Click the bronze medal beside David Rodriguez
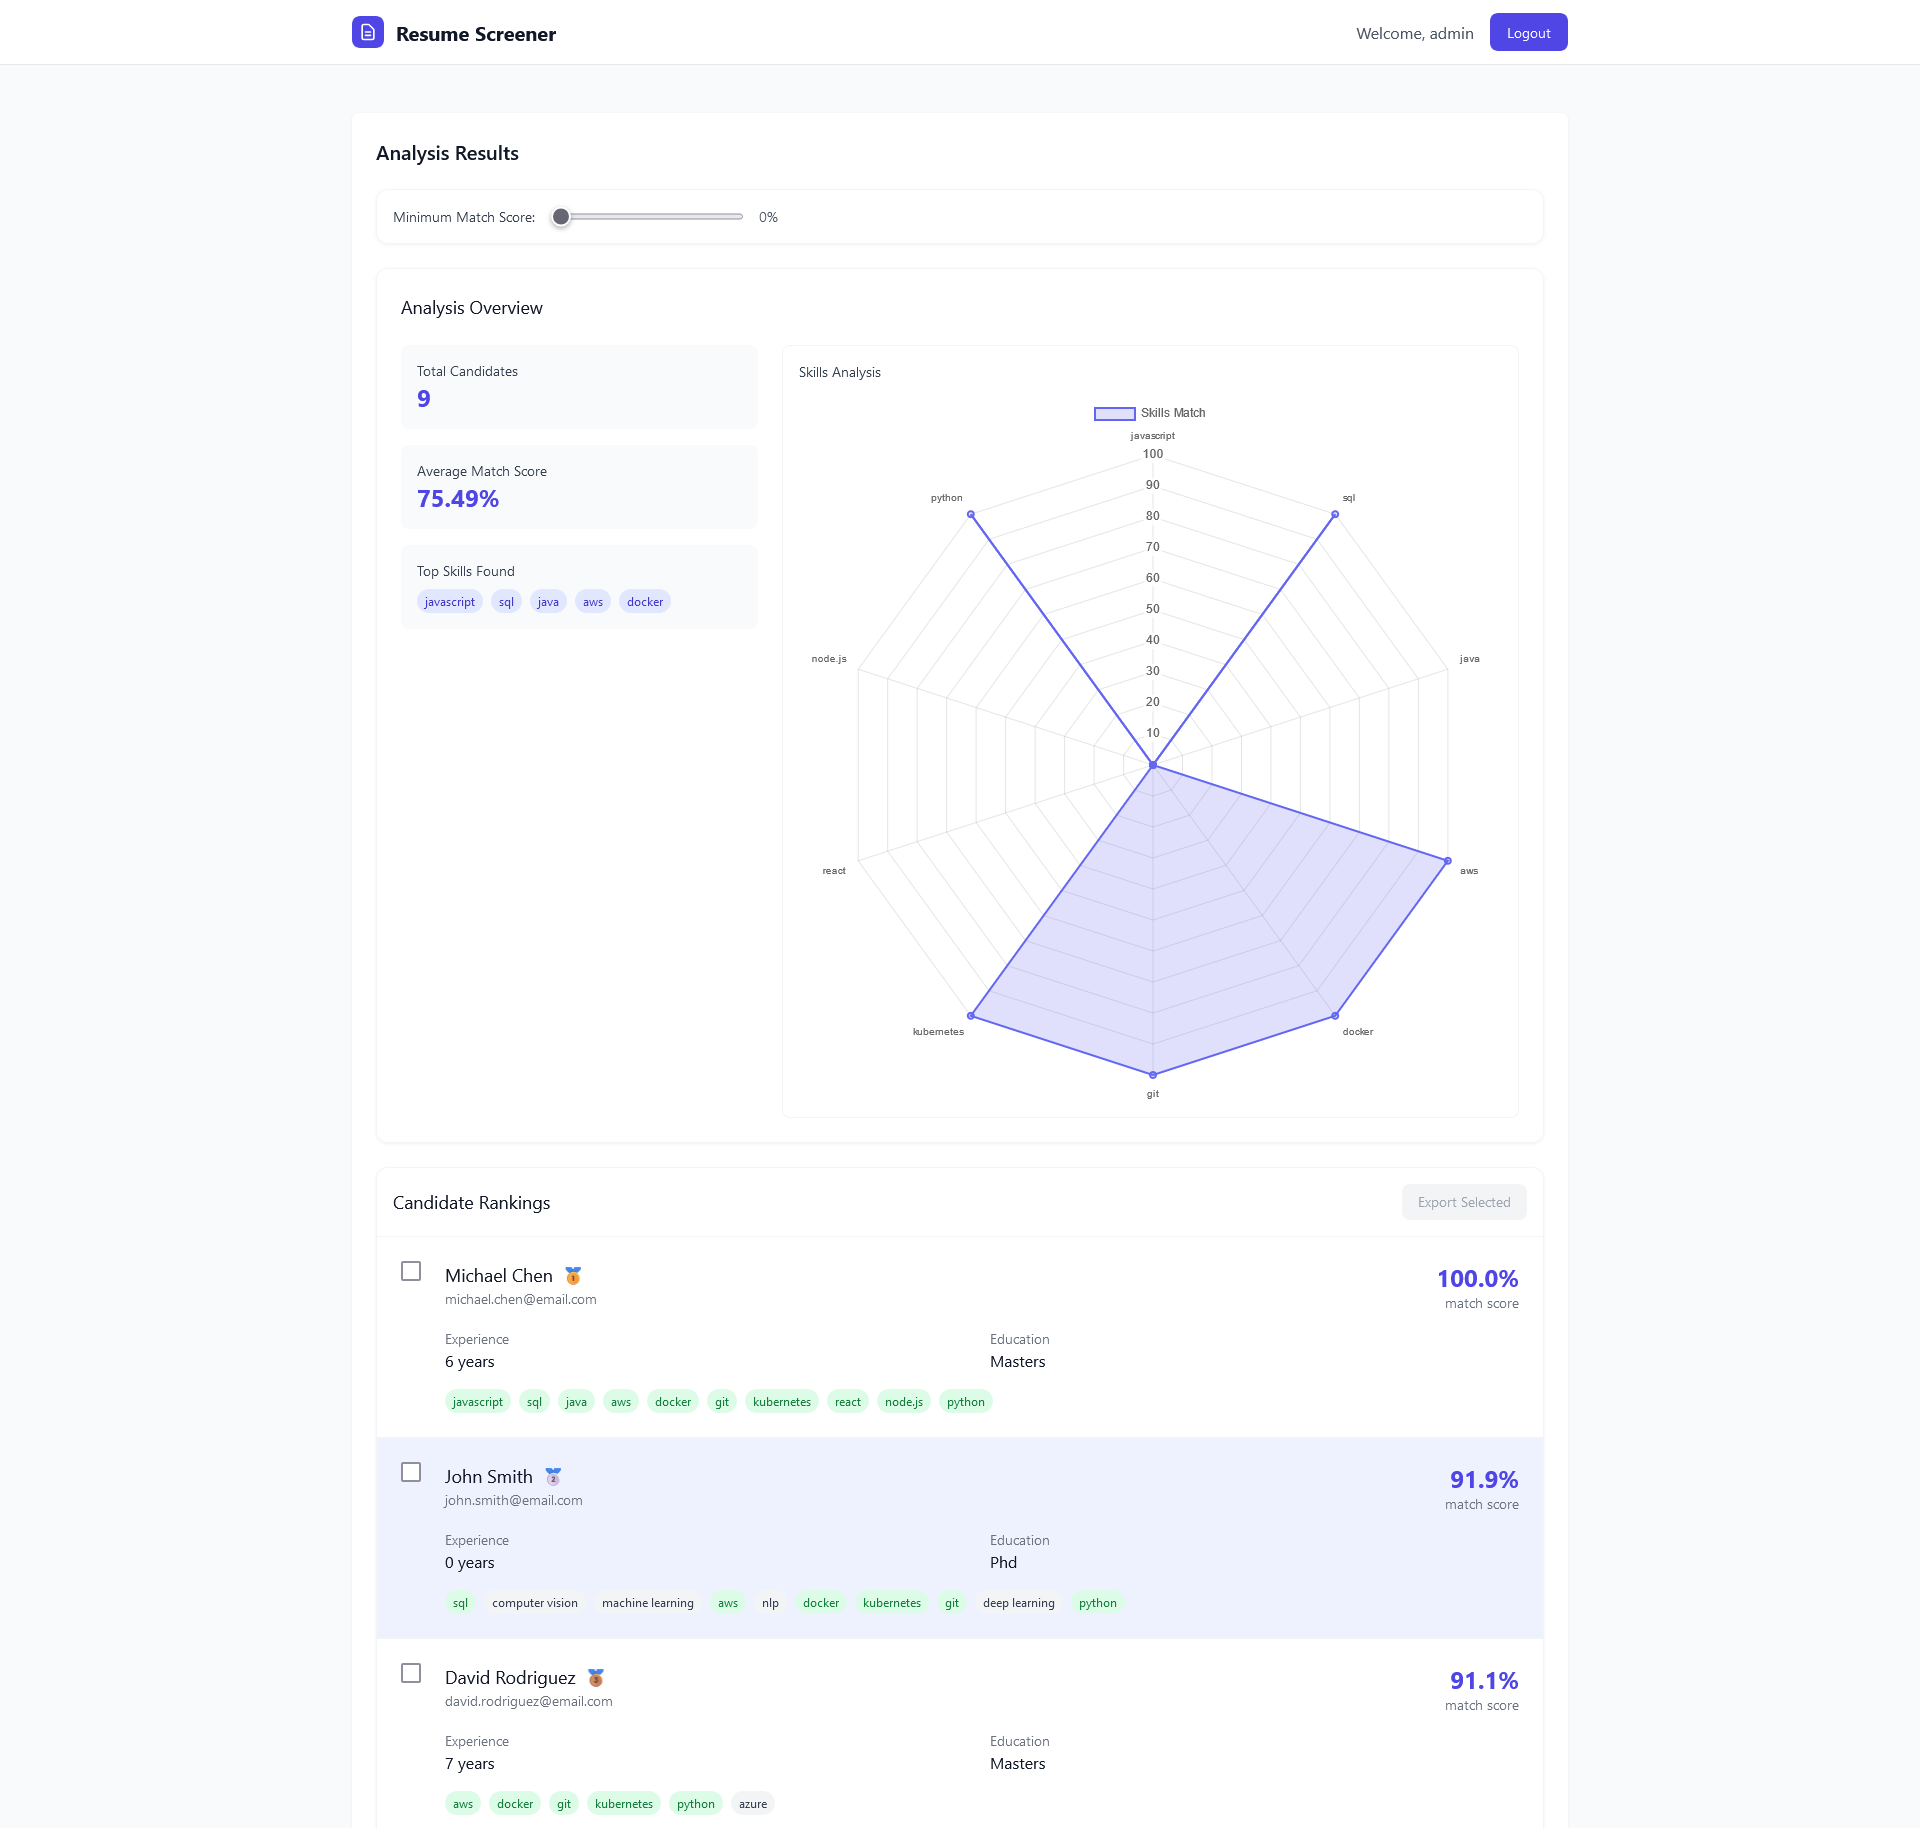1920x1828 pixels. point(594,1677)
